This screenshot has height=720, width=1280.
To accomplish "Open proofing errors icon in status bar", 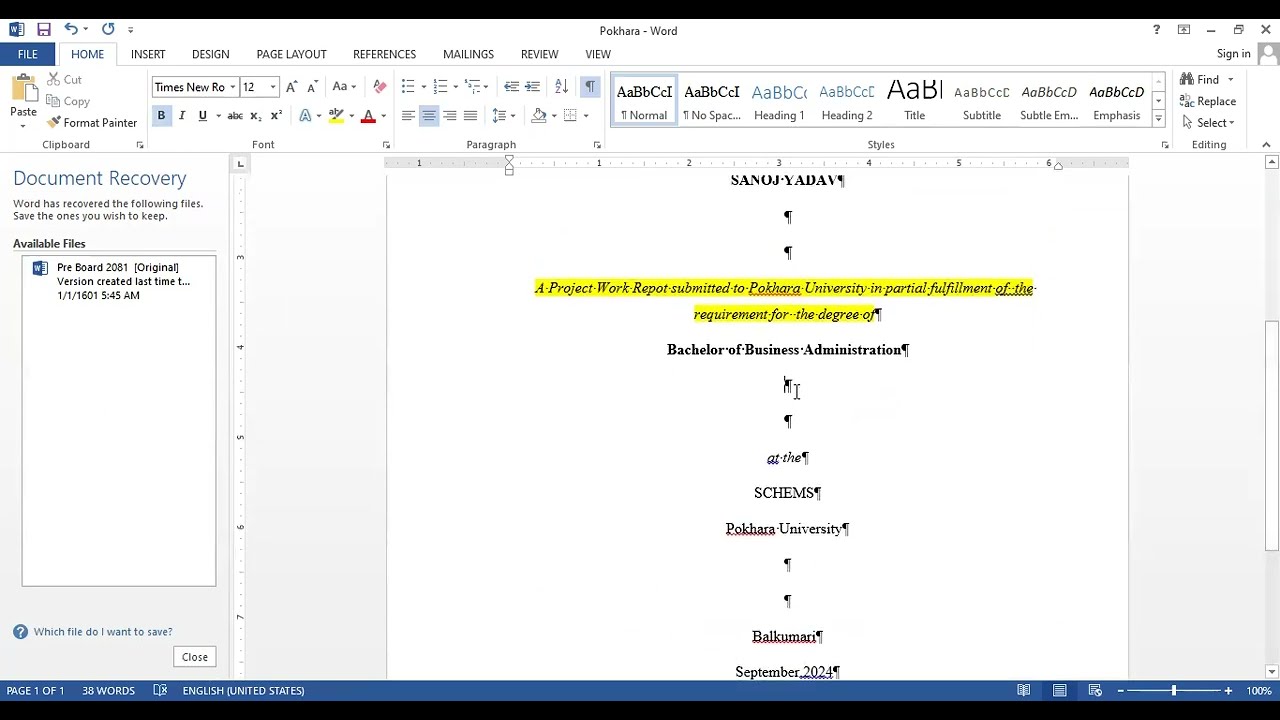I will pyautogui.click(x=160, y=691).
